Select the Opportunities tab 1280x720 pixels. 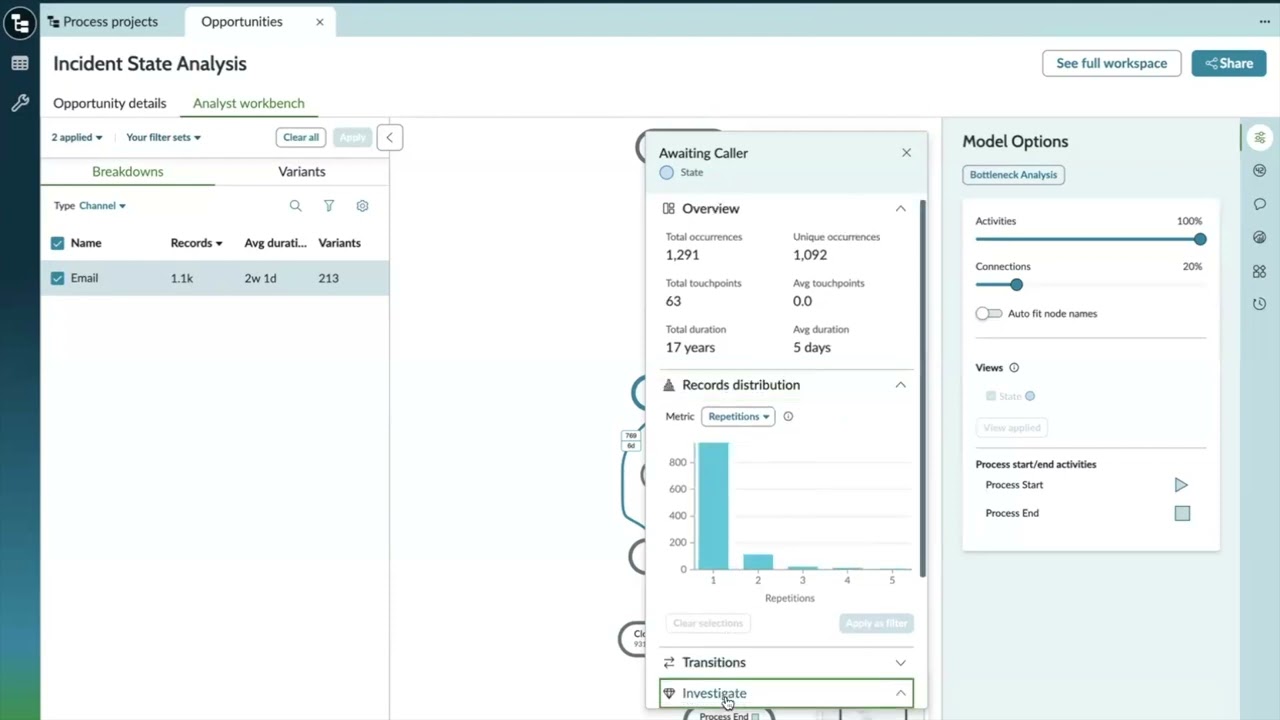[242, 22]
